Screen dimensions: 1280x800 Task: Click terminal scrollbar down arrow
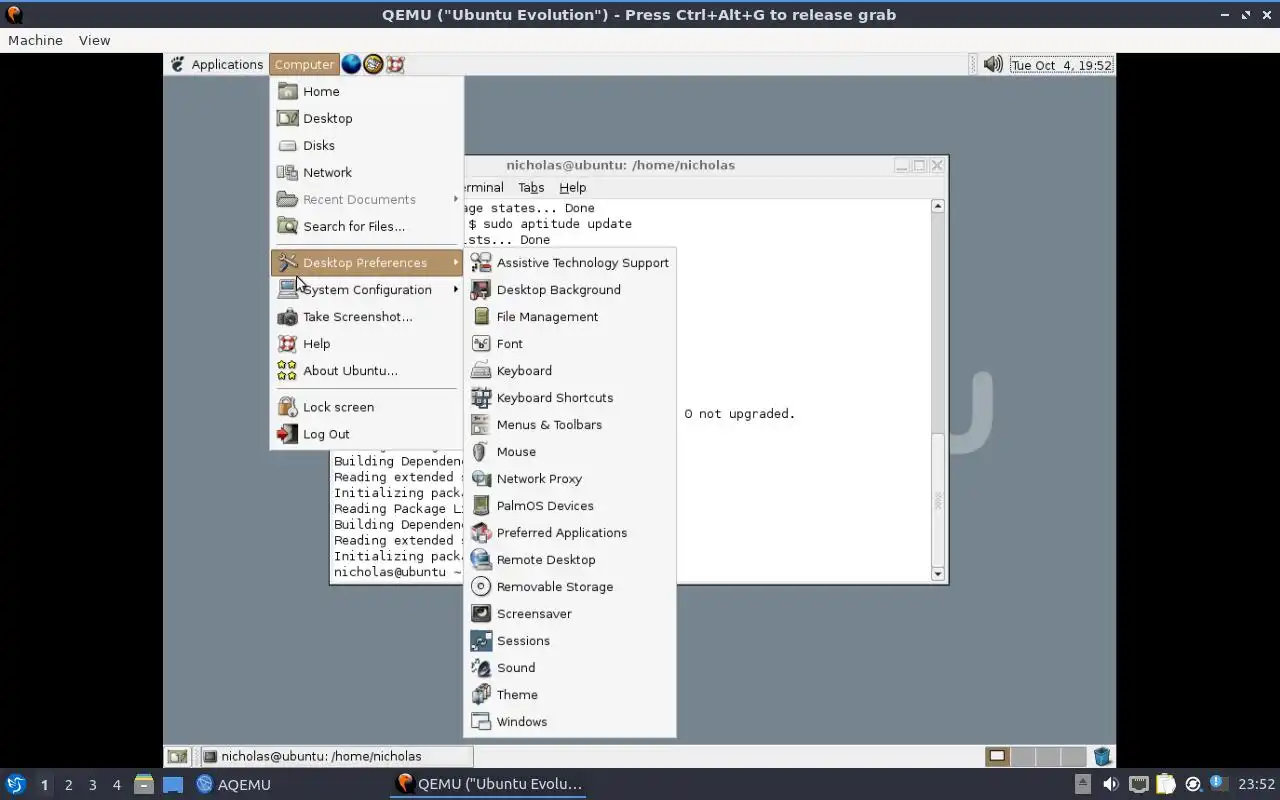[938, 574]
